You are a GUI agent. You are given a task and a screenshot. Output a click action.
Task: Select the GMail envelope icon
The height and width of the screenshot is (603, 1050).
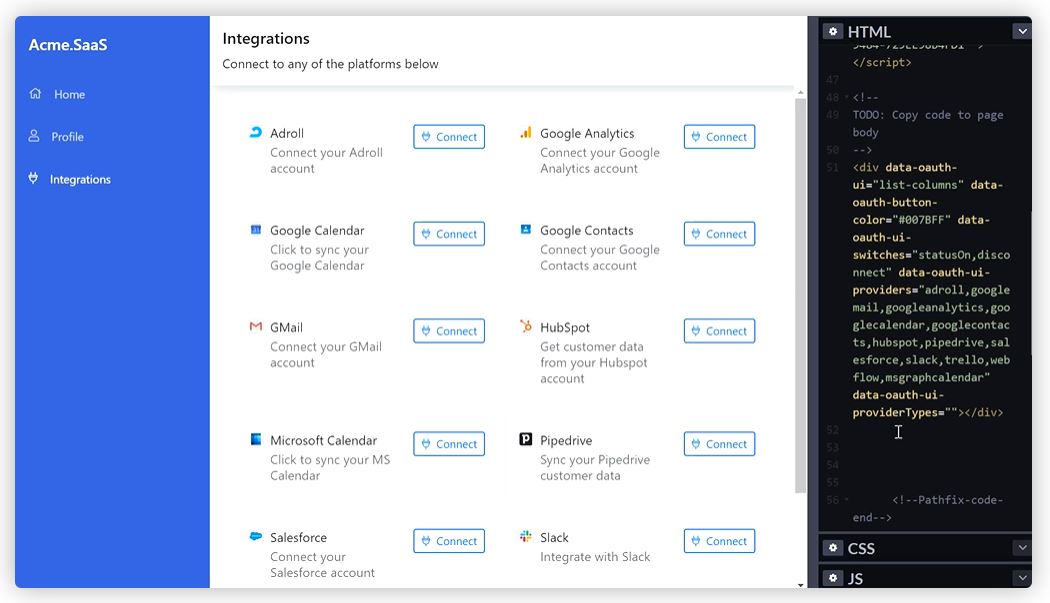click(255, 327)
